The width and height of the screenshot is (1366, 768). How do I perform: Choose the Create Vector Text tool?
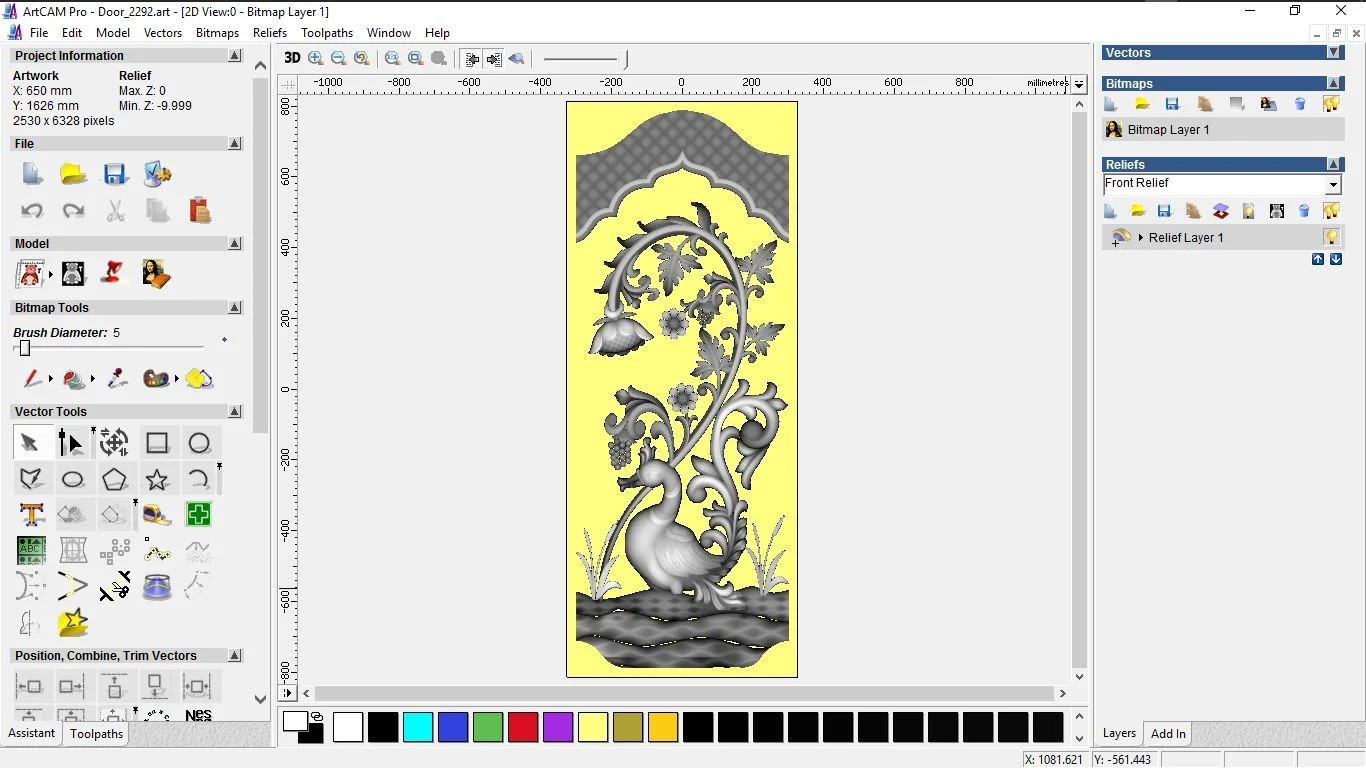(x=31, y=515)
